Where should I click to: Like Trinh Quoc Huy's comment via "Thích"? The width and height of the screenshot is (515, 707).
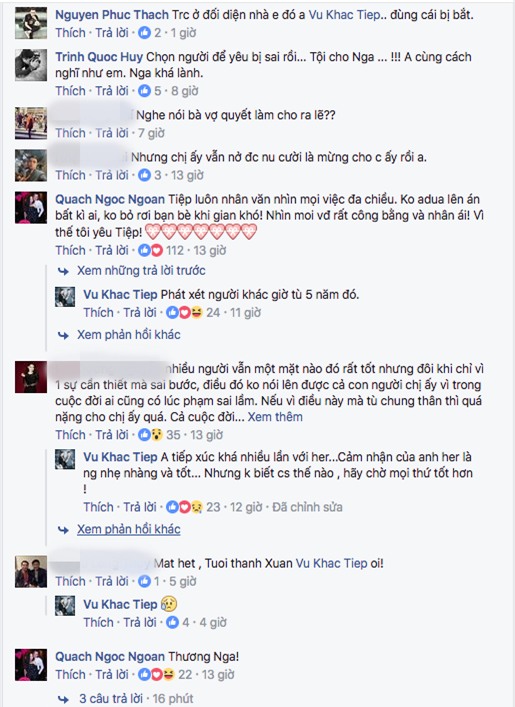(70, 91)
